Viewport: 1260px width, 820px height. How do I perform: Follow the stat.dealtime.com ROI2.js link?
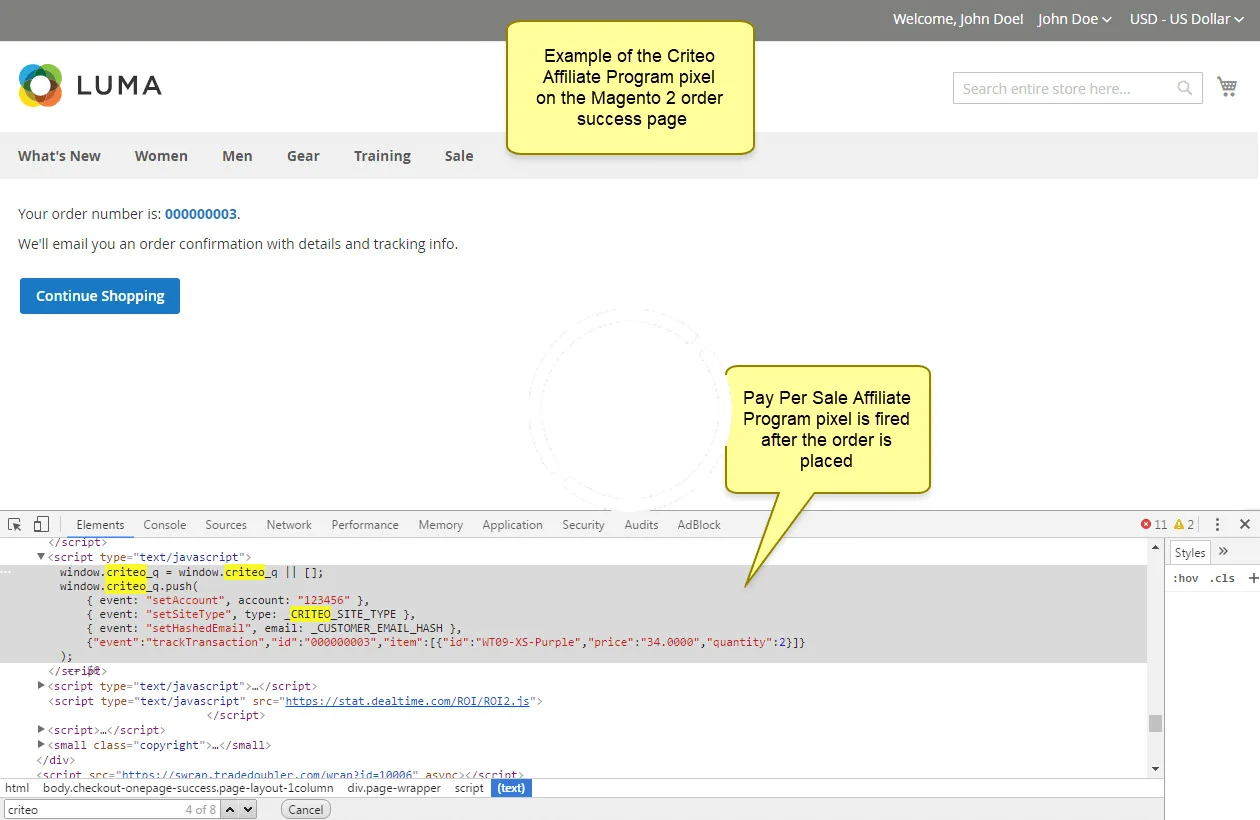pos(407,701)
